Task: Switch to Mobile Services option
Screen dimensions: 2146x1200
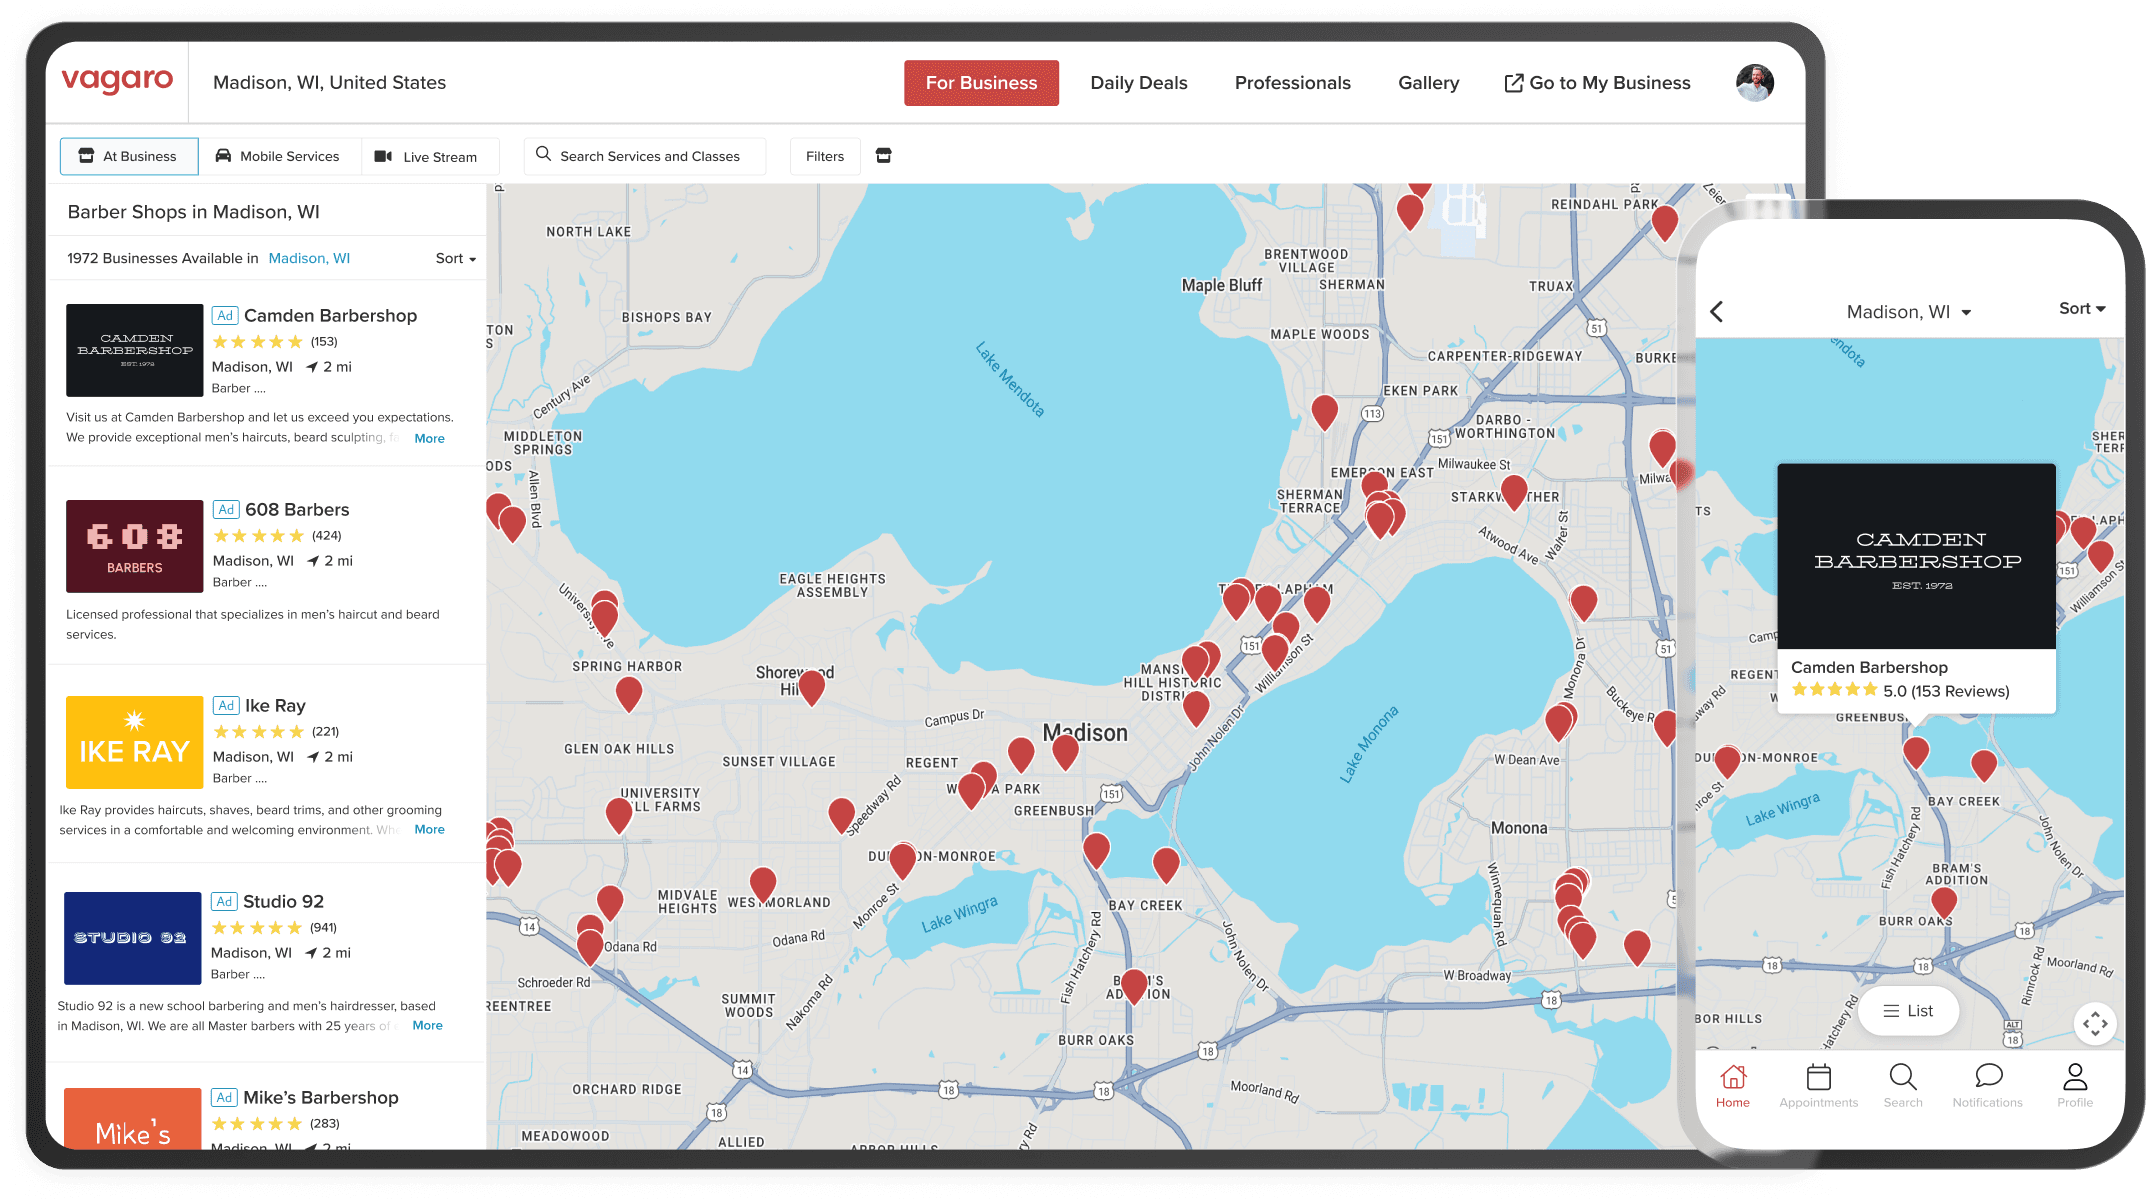Action: (278, 157)
